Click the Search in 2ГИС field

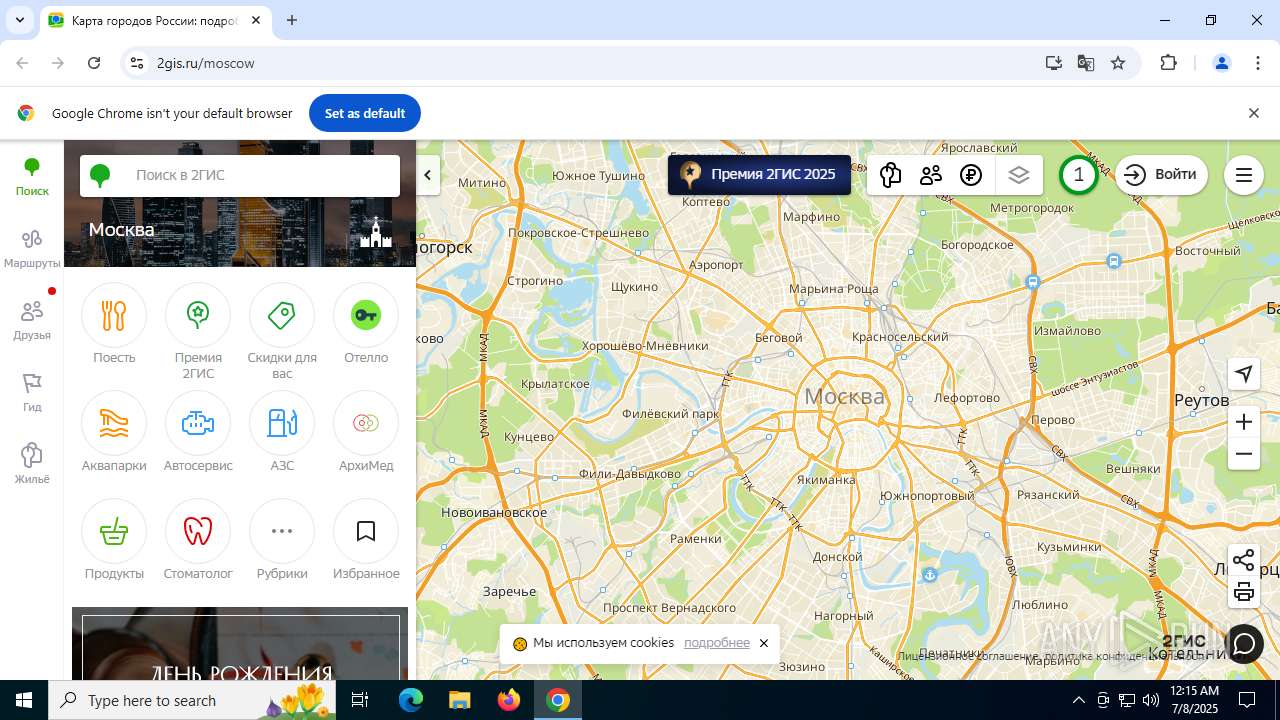point(240,175)
